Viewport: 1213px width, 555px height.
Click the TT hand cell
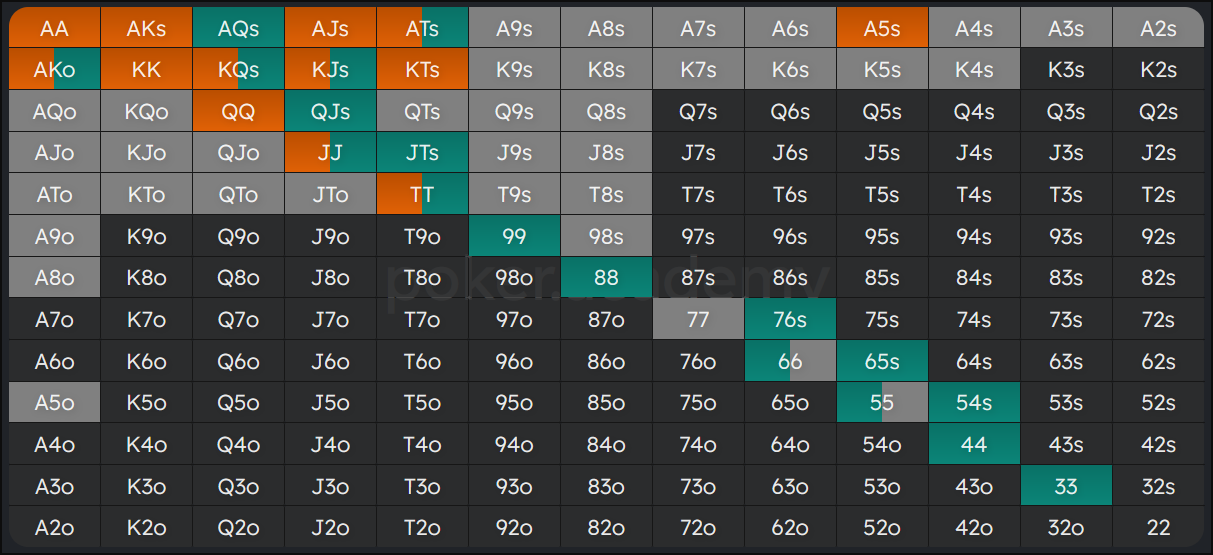[x=423, y=194]
